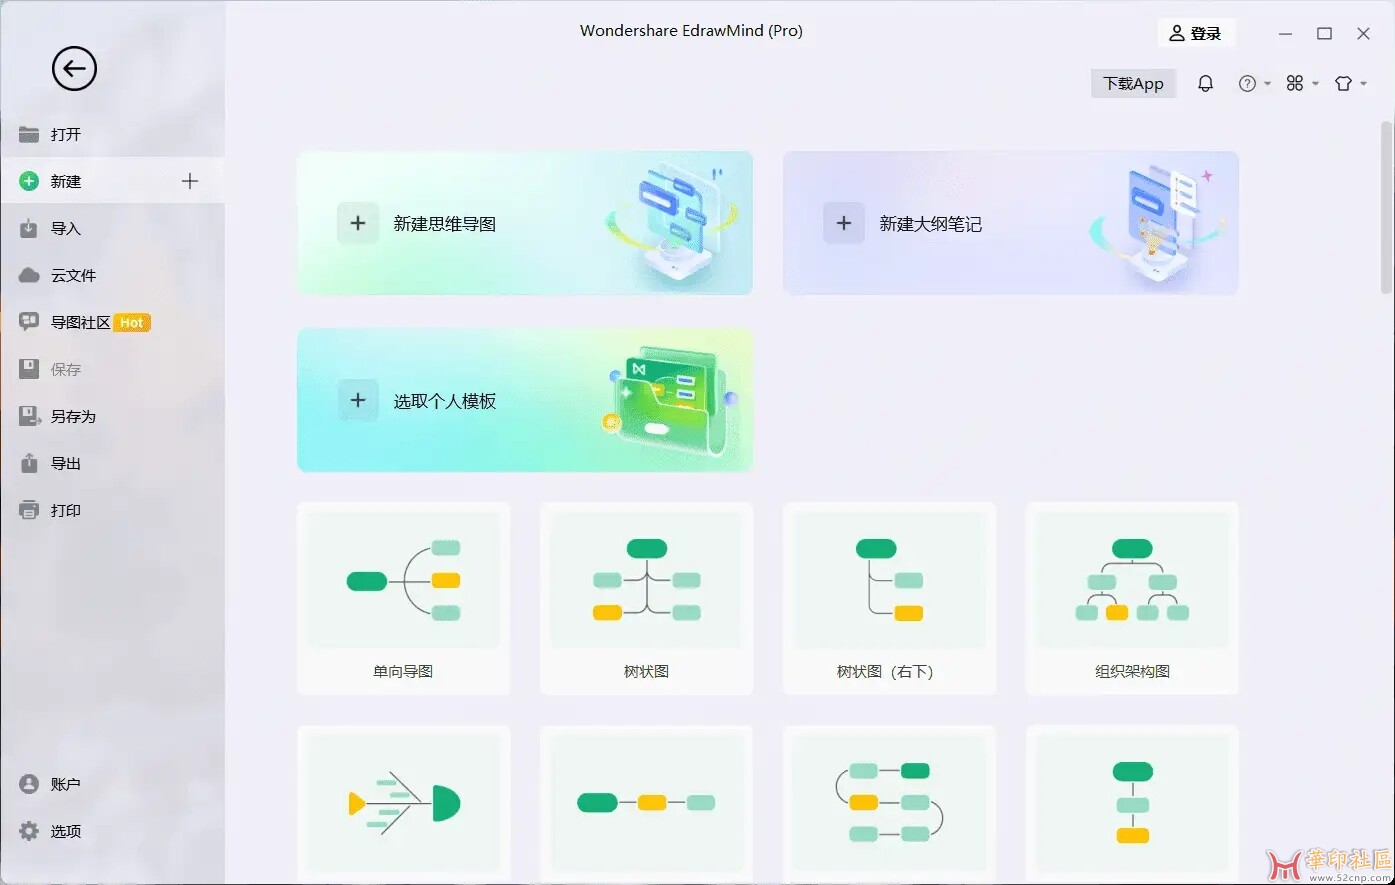Click the 单向导图 caption text
Image resolution: width=1395 pixels, height=885 pixels.
tap(403, 671)
